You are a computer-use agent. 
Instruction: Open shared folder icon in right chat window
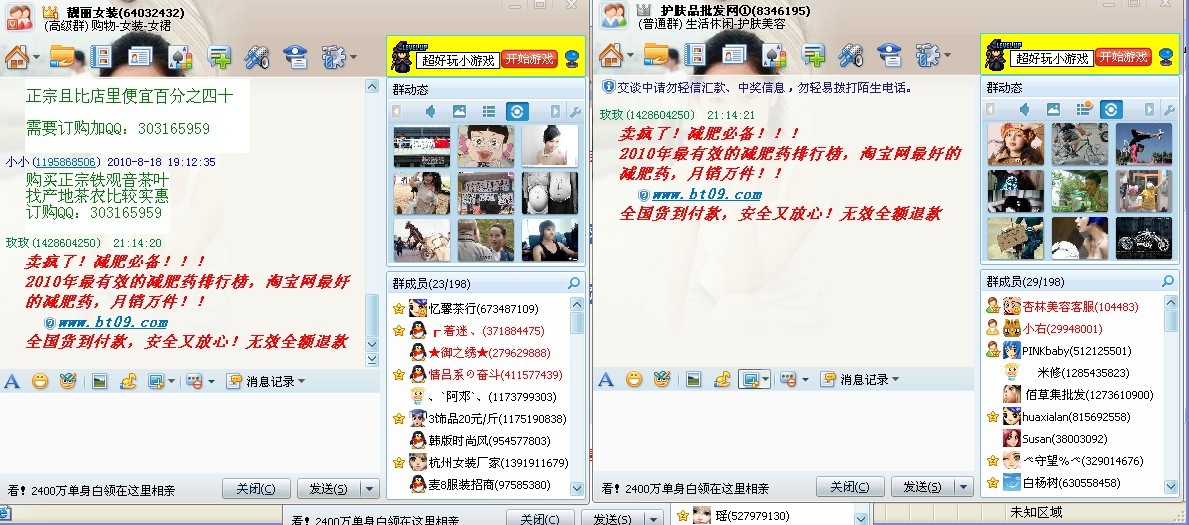[x=657, y=55]
